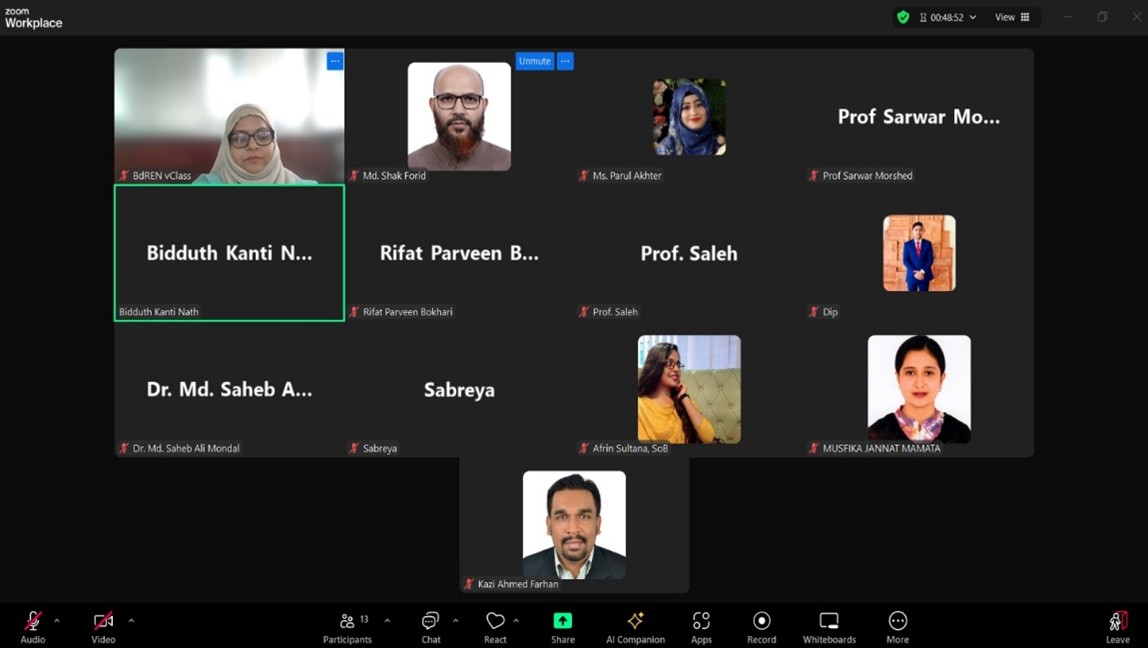Expand video options arrow beside Video
This screenshot has height=648, width=1148.
[131, 621]
